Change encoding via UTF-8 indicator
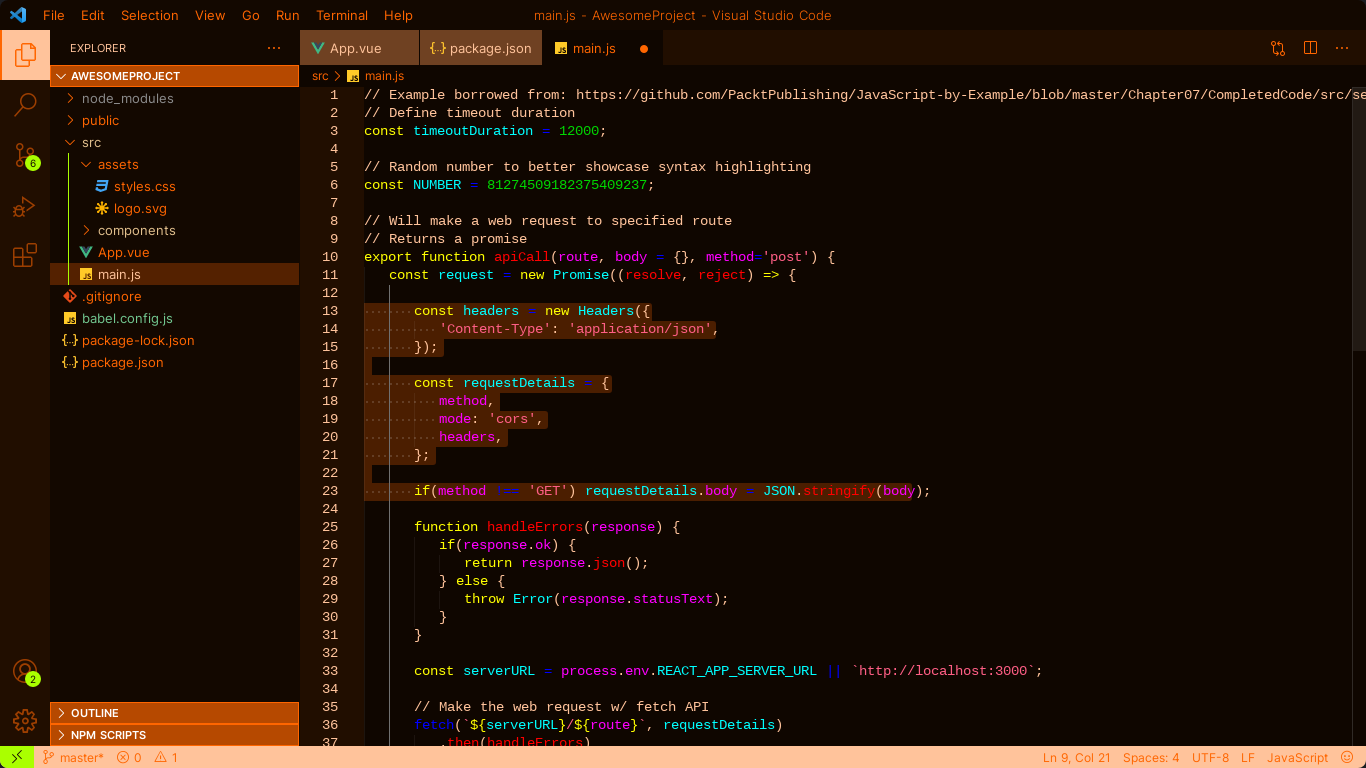The image size is (1366, 768). point(1210,757)
